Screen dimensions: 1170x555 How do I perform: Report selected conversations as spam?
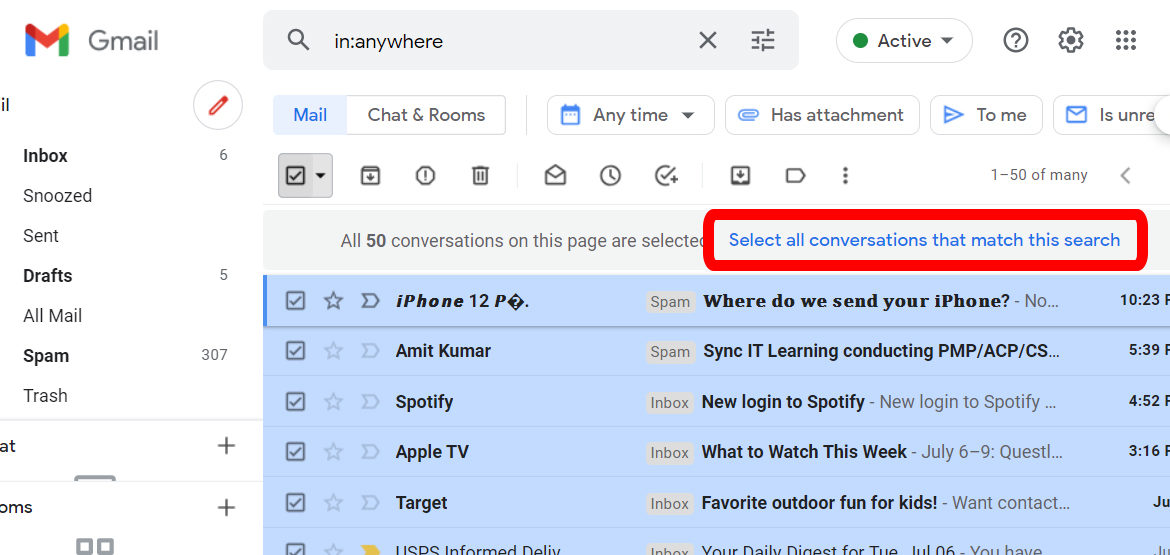[x=425, y=175]
